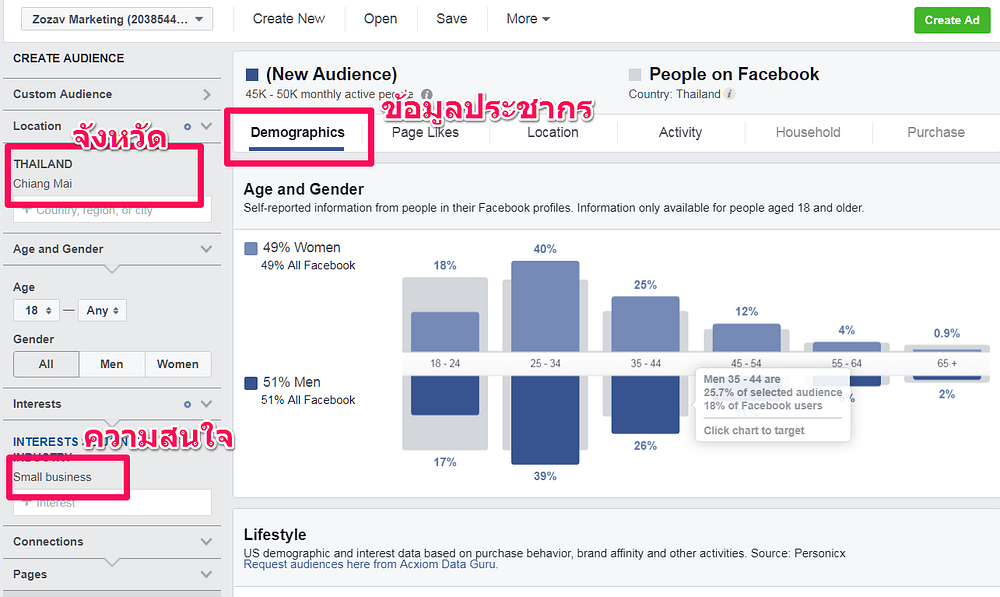Click the green Create Ad button
This screenshot has width=1000, height=597.
click(x=952, y=20)
